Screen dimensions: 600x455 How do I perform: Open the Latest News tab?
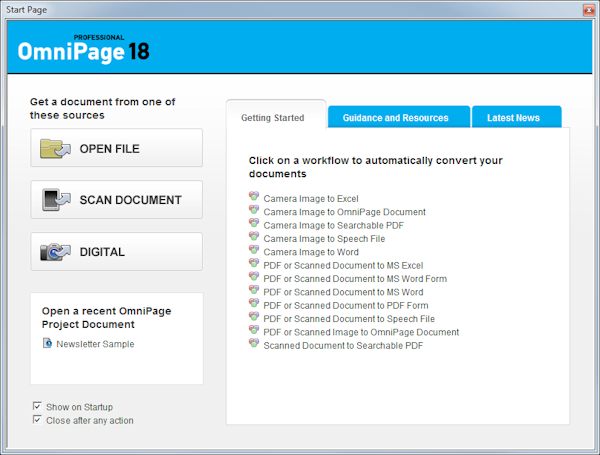[x=513, y=118]
